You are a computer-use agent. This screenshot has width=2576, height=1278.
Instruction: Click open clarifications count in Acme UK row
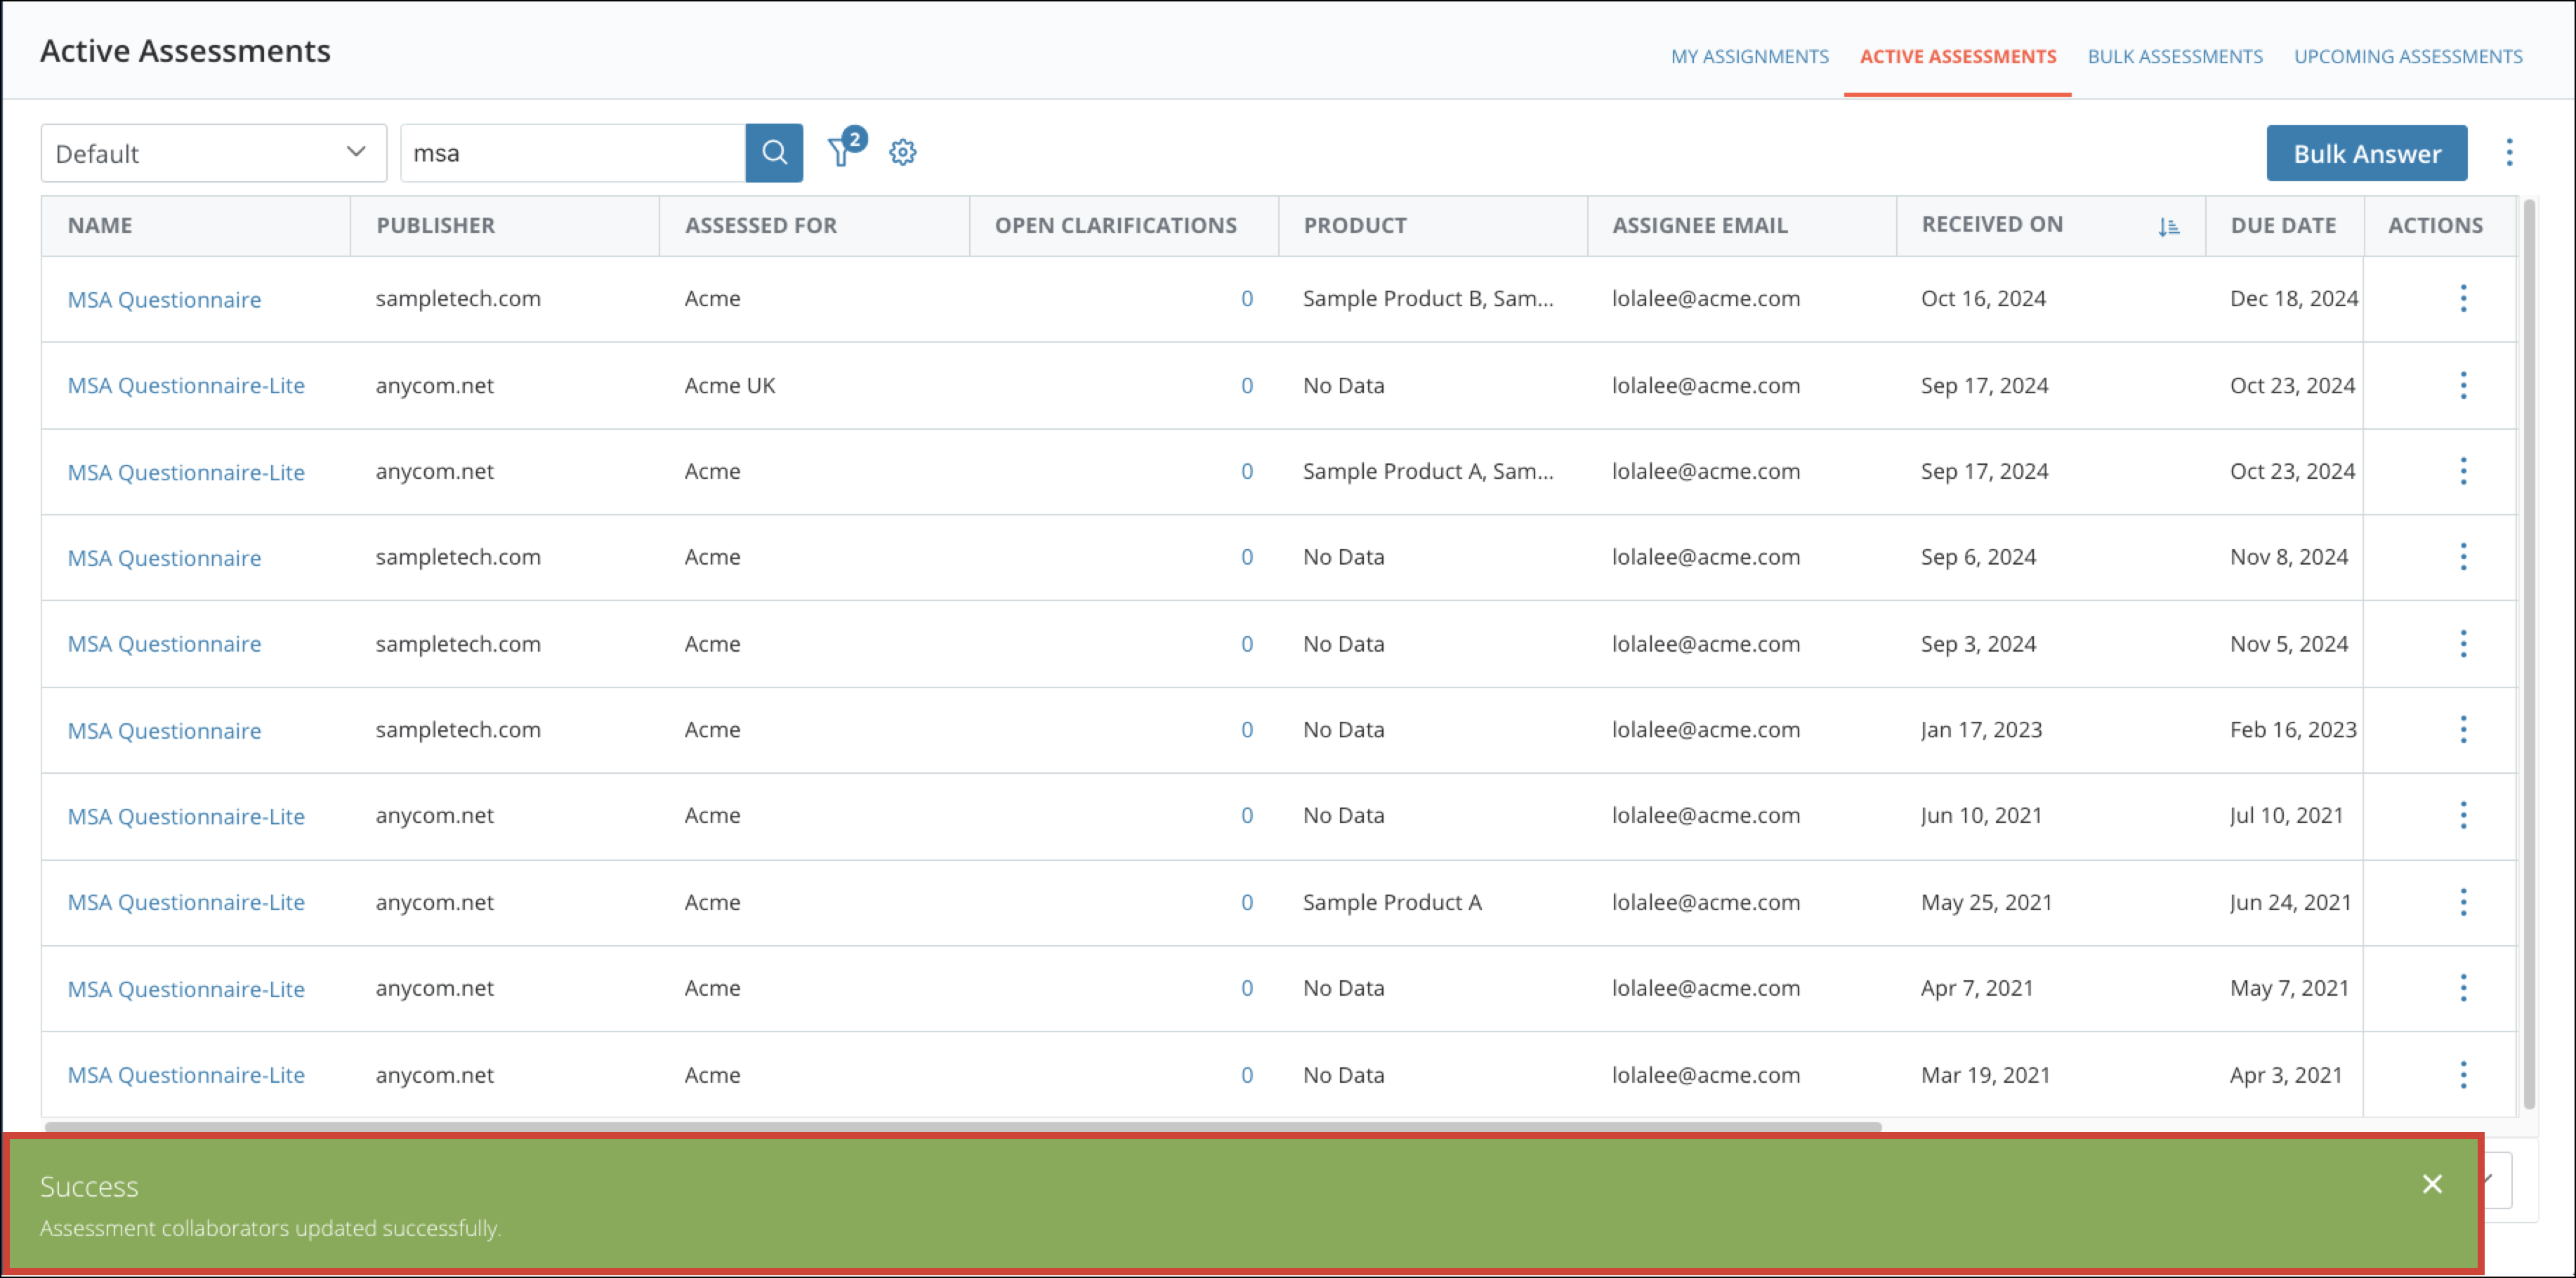[x=1246, y=385]
